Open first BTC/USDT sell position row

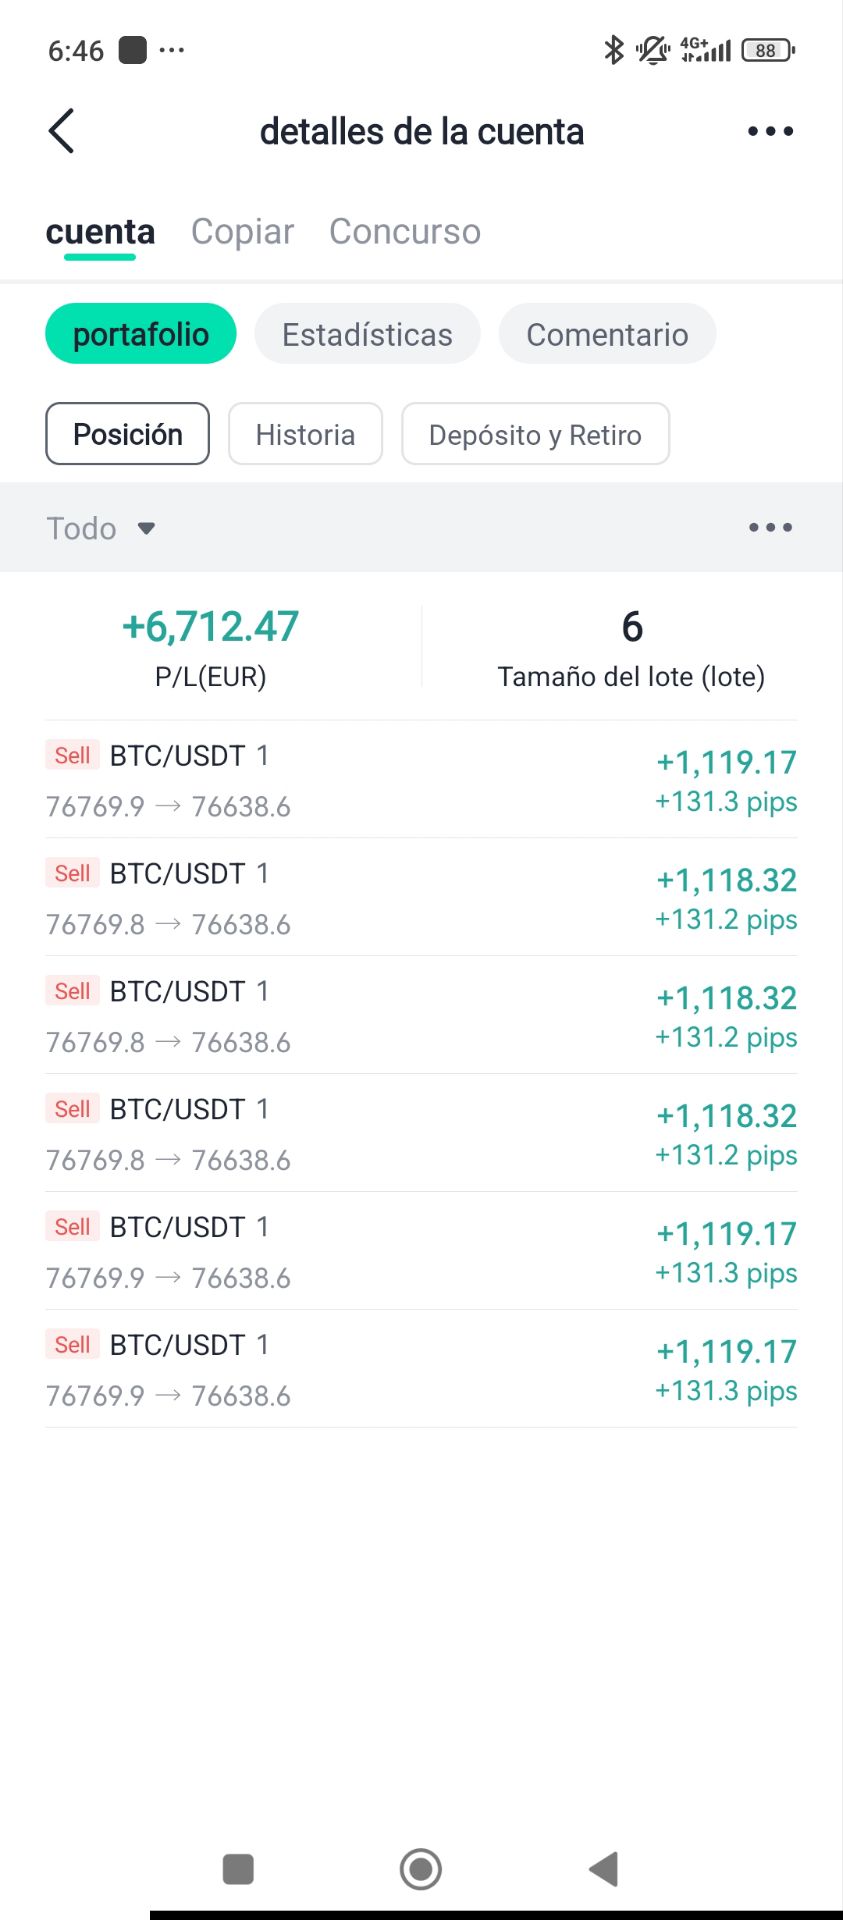(x=421, y=780)
